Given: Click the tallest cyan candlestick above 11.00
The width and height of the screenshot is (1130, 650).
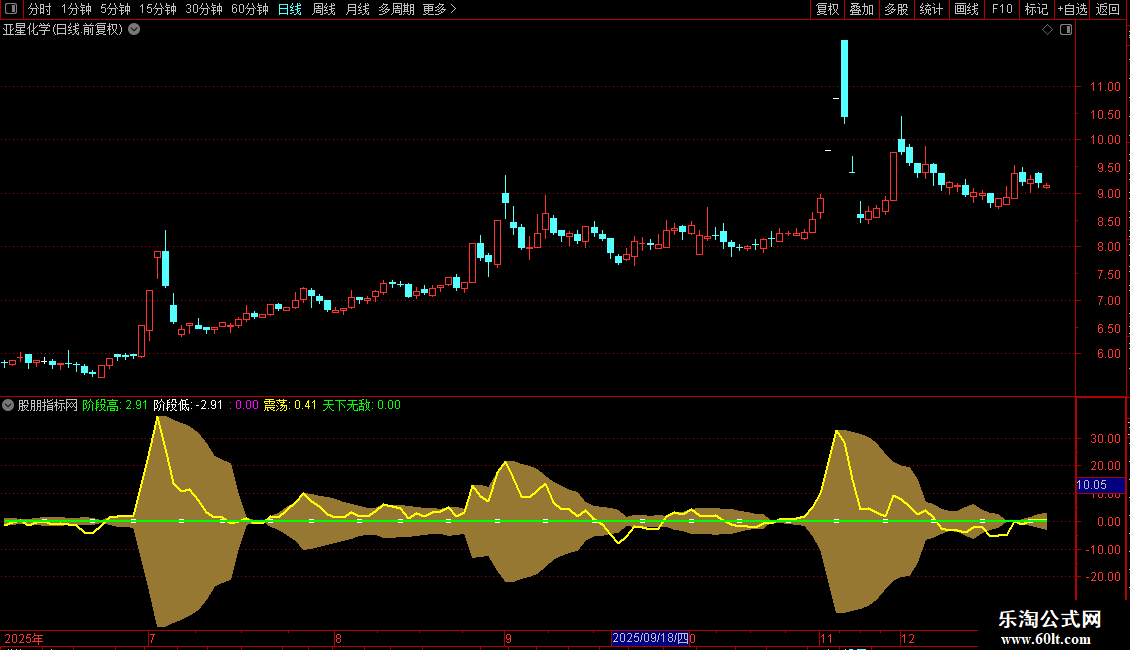Looking at the screenshot, I should 845,78.
